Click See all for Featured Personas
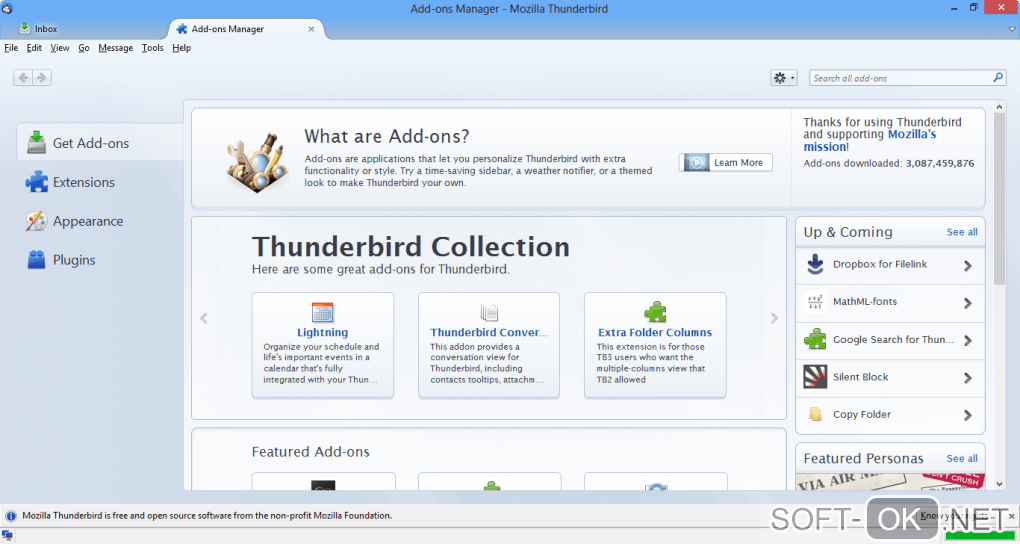The width and height of the screenshot is (1020, 544). tap(961, 459)
